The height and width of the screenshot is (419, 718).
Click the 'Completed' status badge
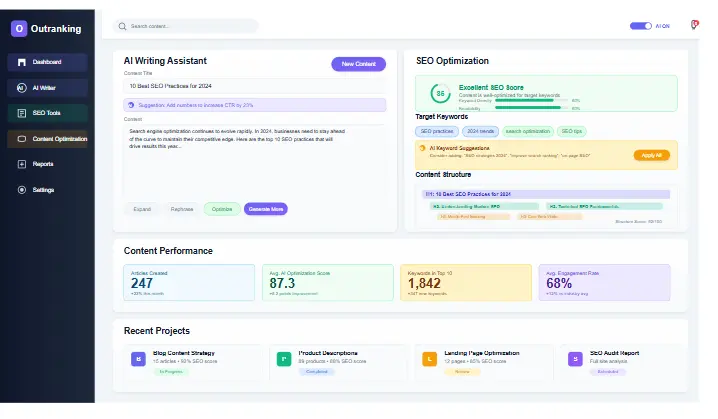317,372
